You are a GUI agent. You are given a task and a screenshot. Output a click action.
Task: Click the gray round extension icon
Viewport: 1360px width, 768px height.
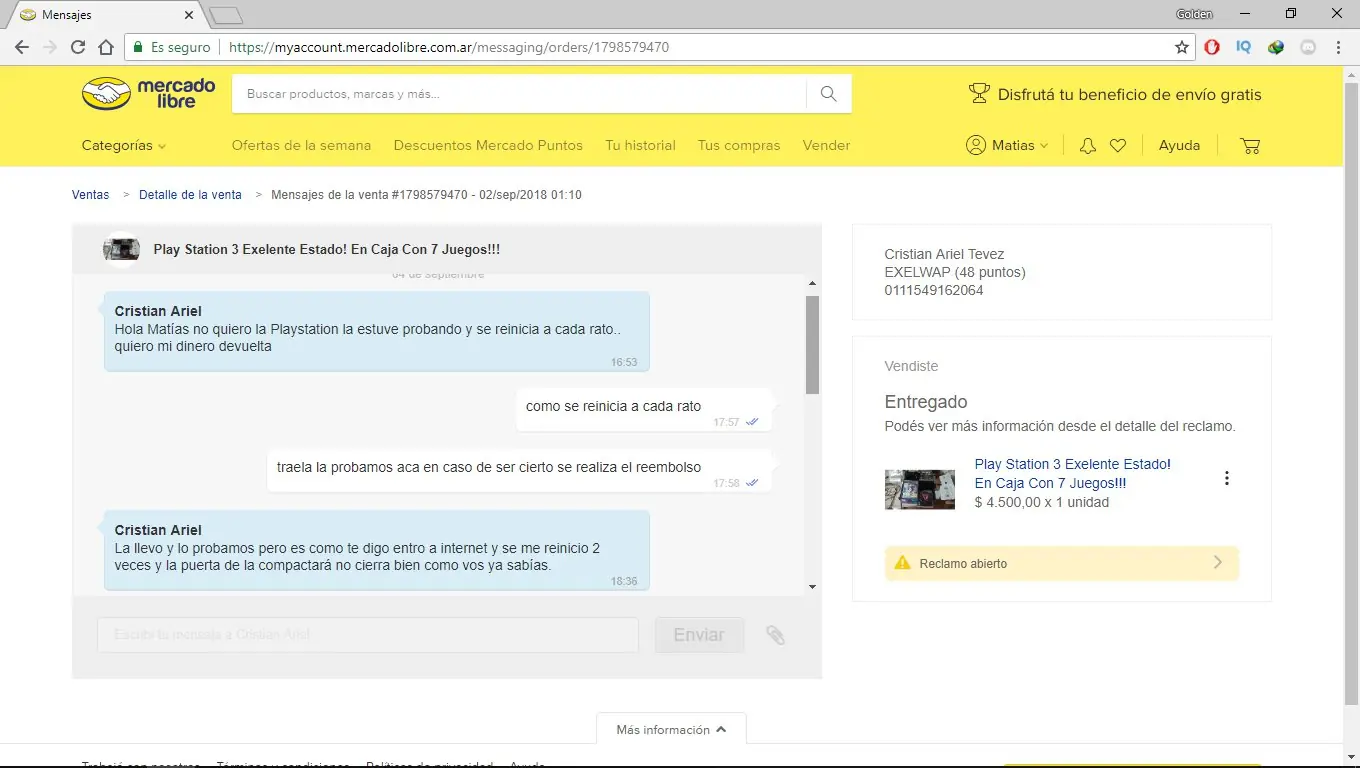click(1307, 47)
